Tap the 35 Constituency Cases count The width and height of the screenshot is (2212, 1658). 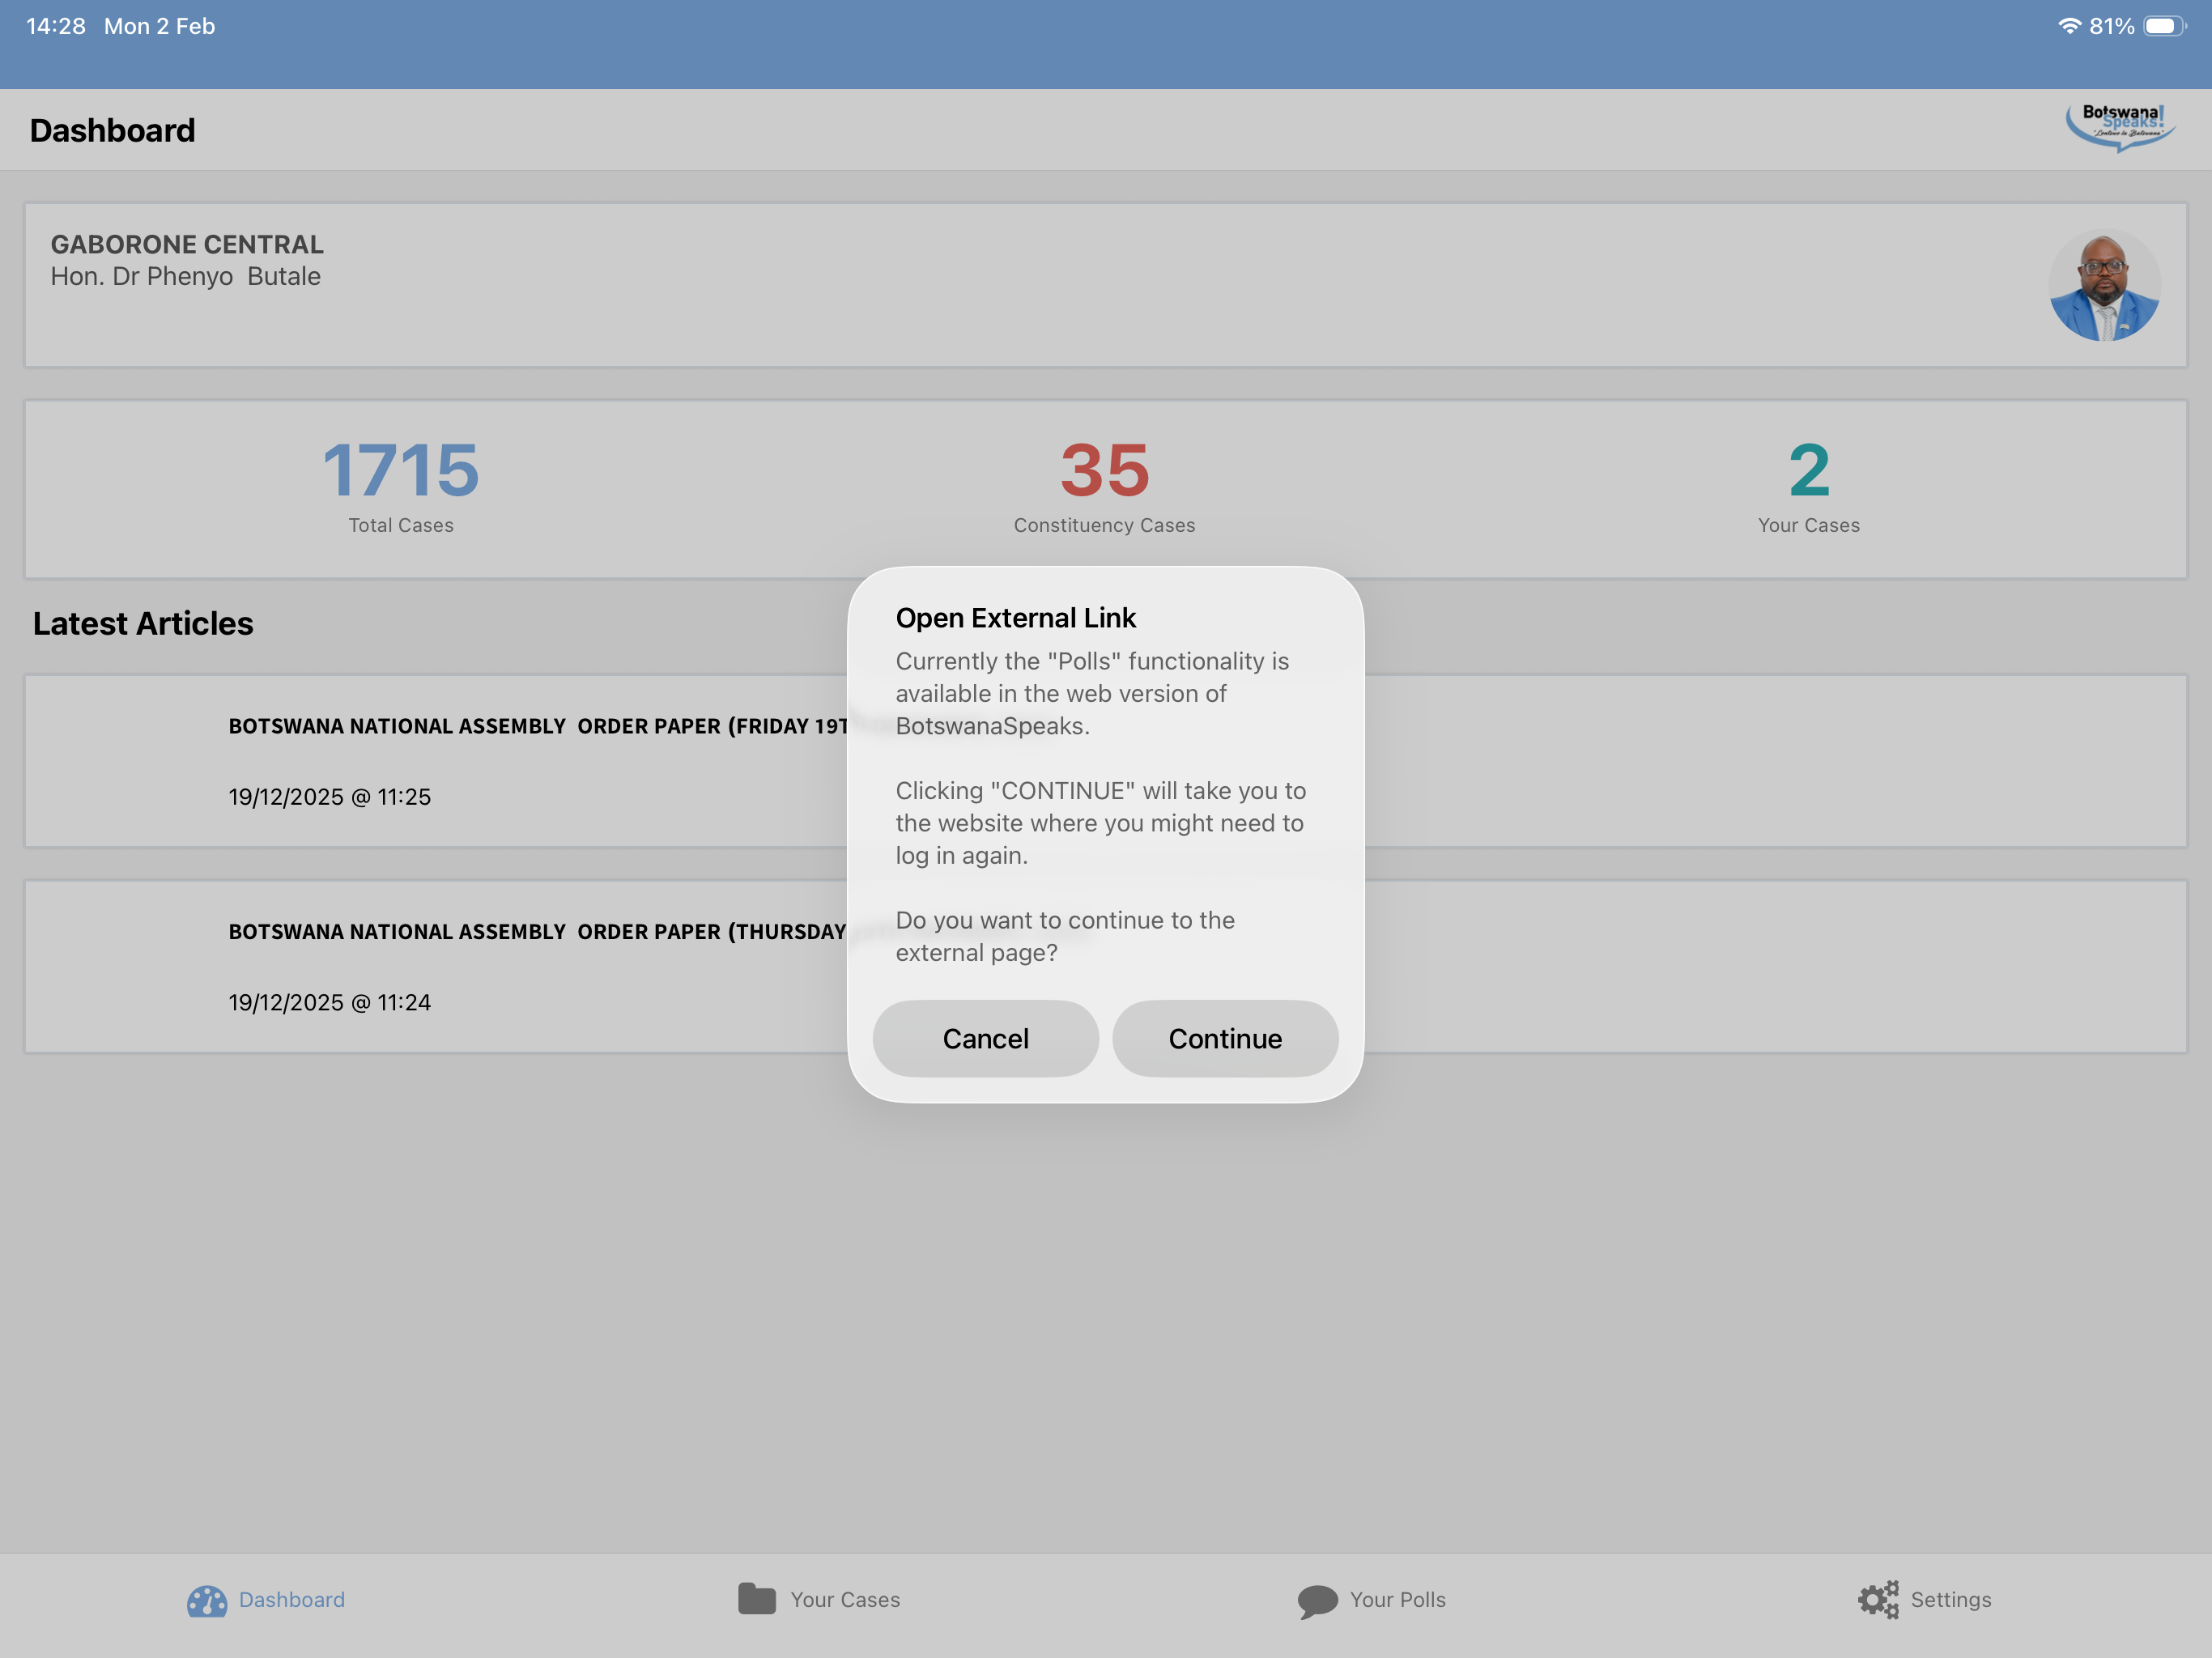pos(1105,470)
